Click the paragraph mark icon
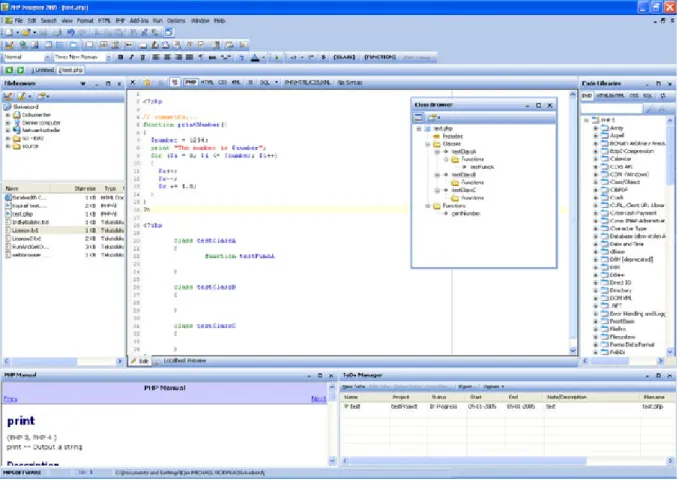This screenshot has width=679, height=481. [201, 57]
